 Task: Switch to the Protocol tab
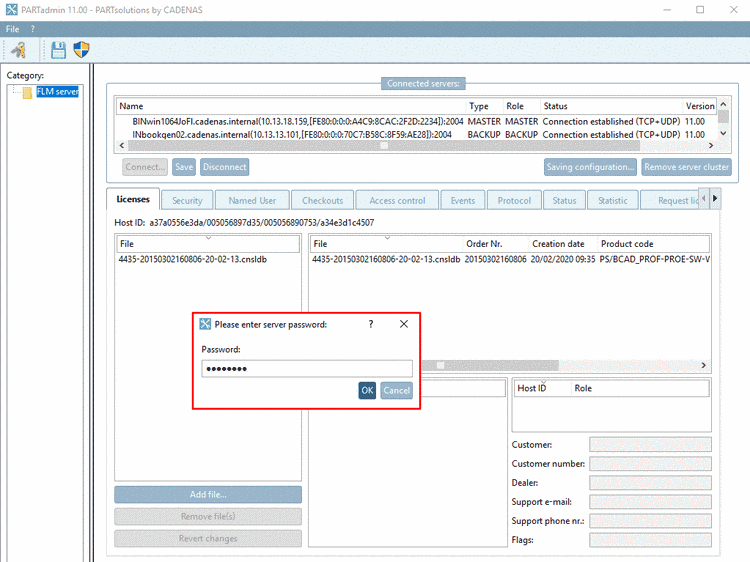pyautogui.click(x=514, y=200)
